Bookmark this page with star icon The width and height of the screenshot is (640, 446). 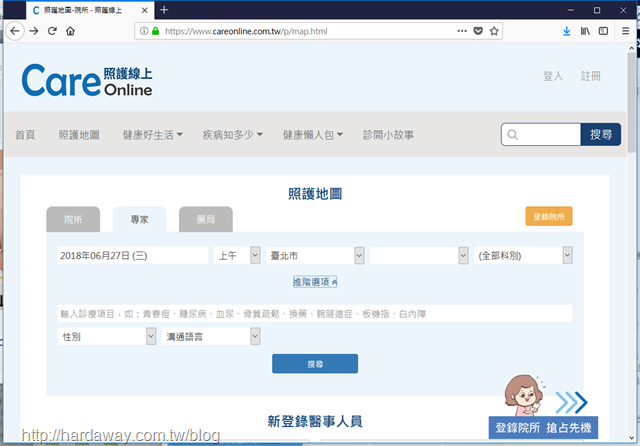pos(494,31)
